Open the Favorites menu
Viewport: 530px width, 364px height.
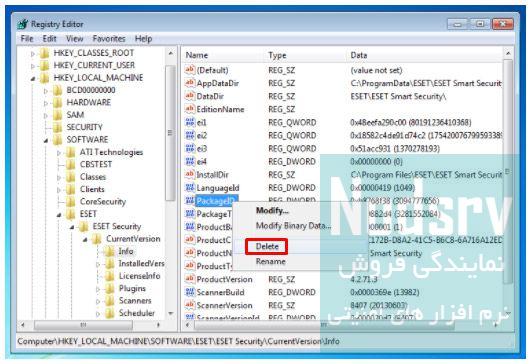(109, 39)
